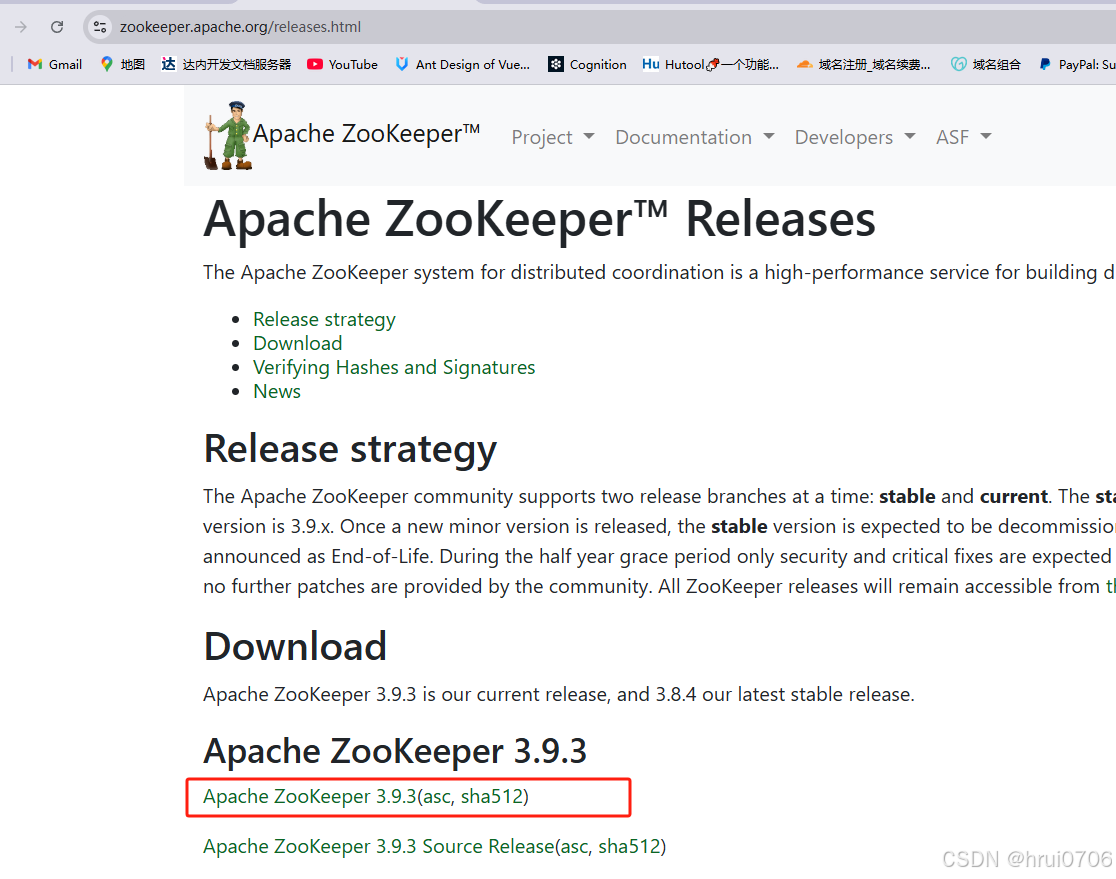Expand the Documentation dropdown menu
Viewport: 1116px width, 879px height.
click(694, 137)
